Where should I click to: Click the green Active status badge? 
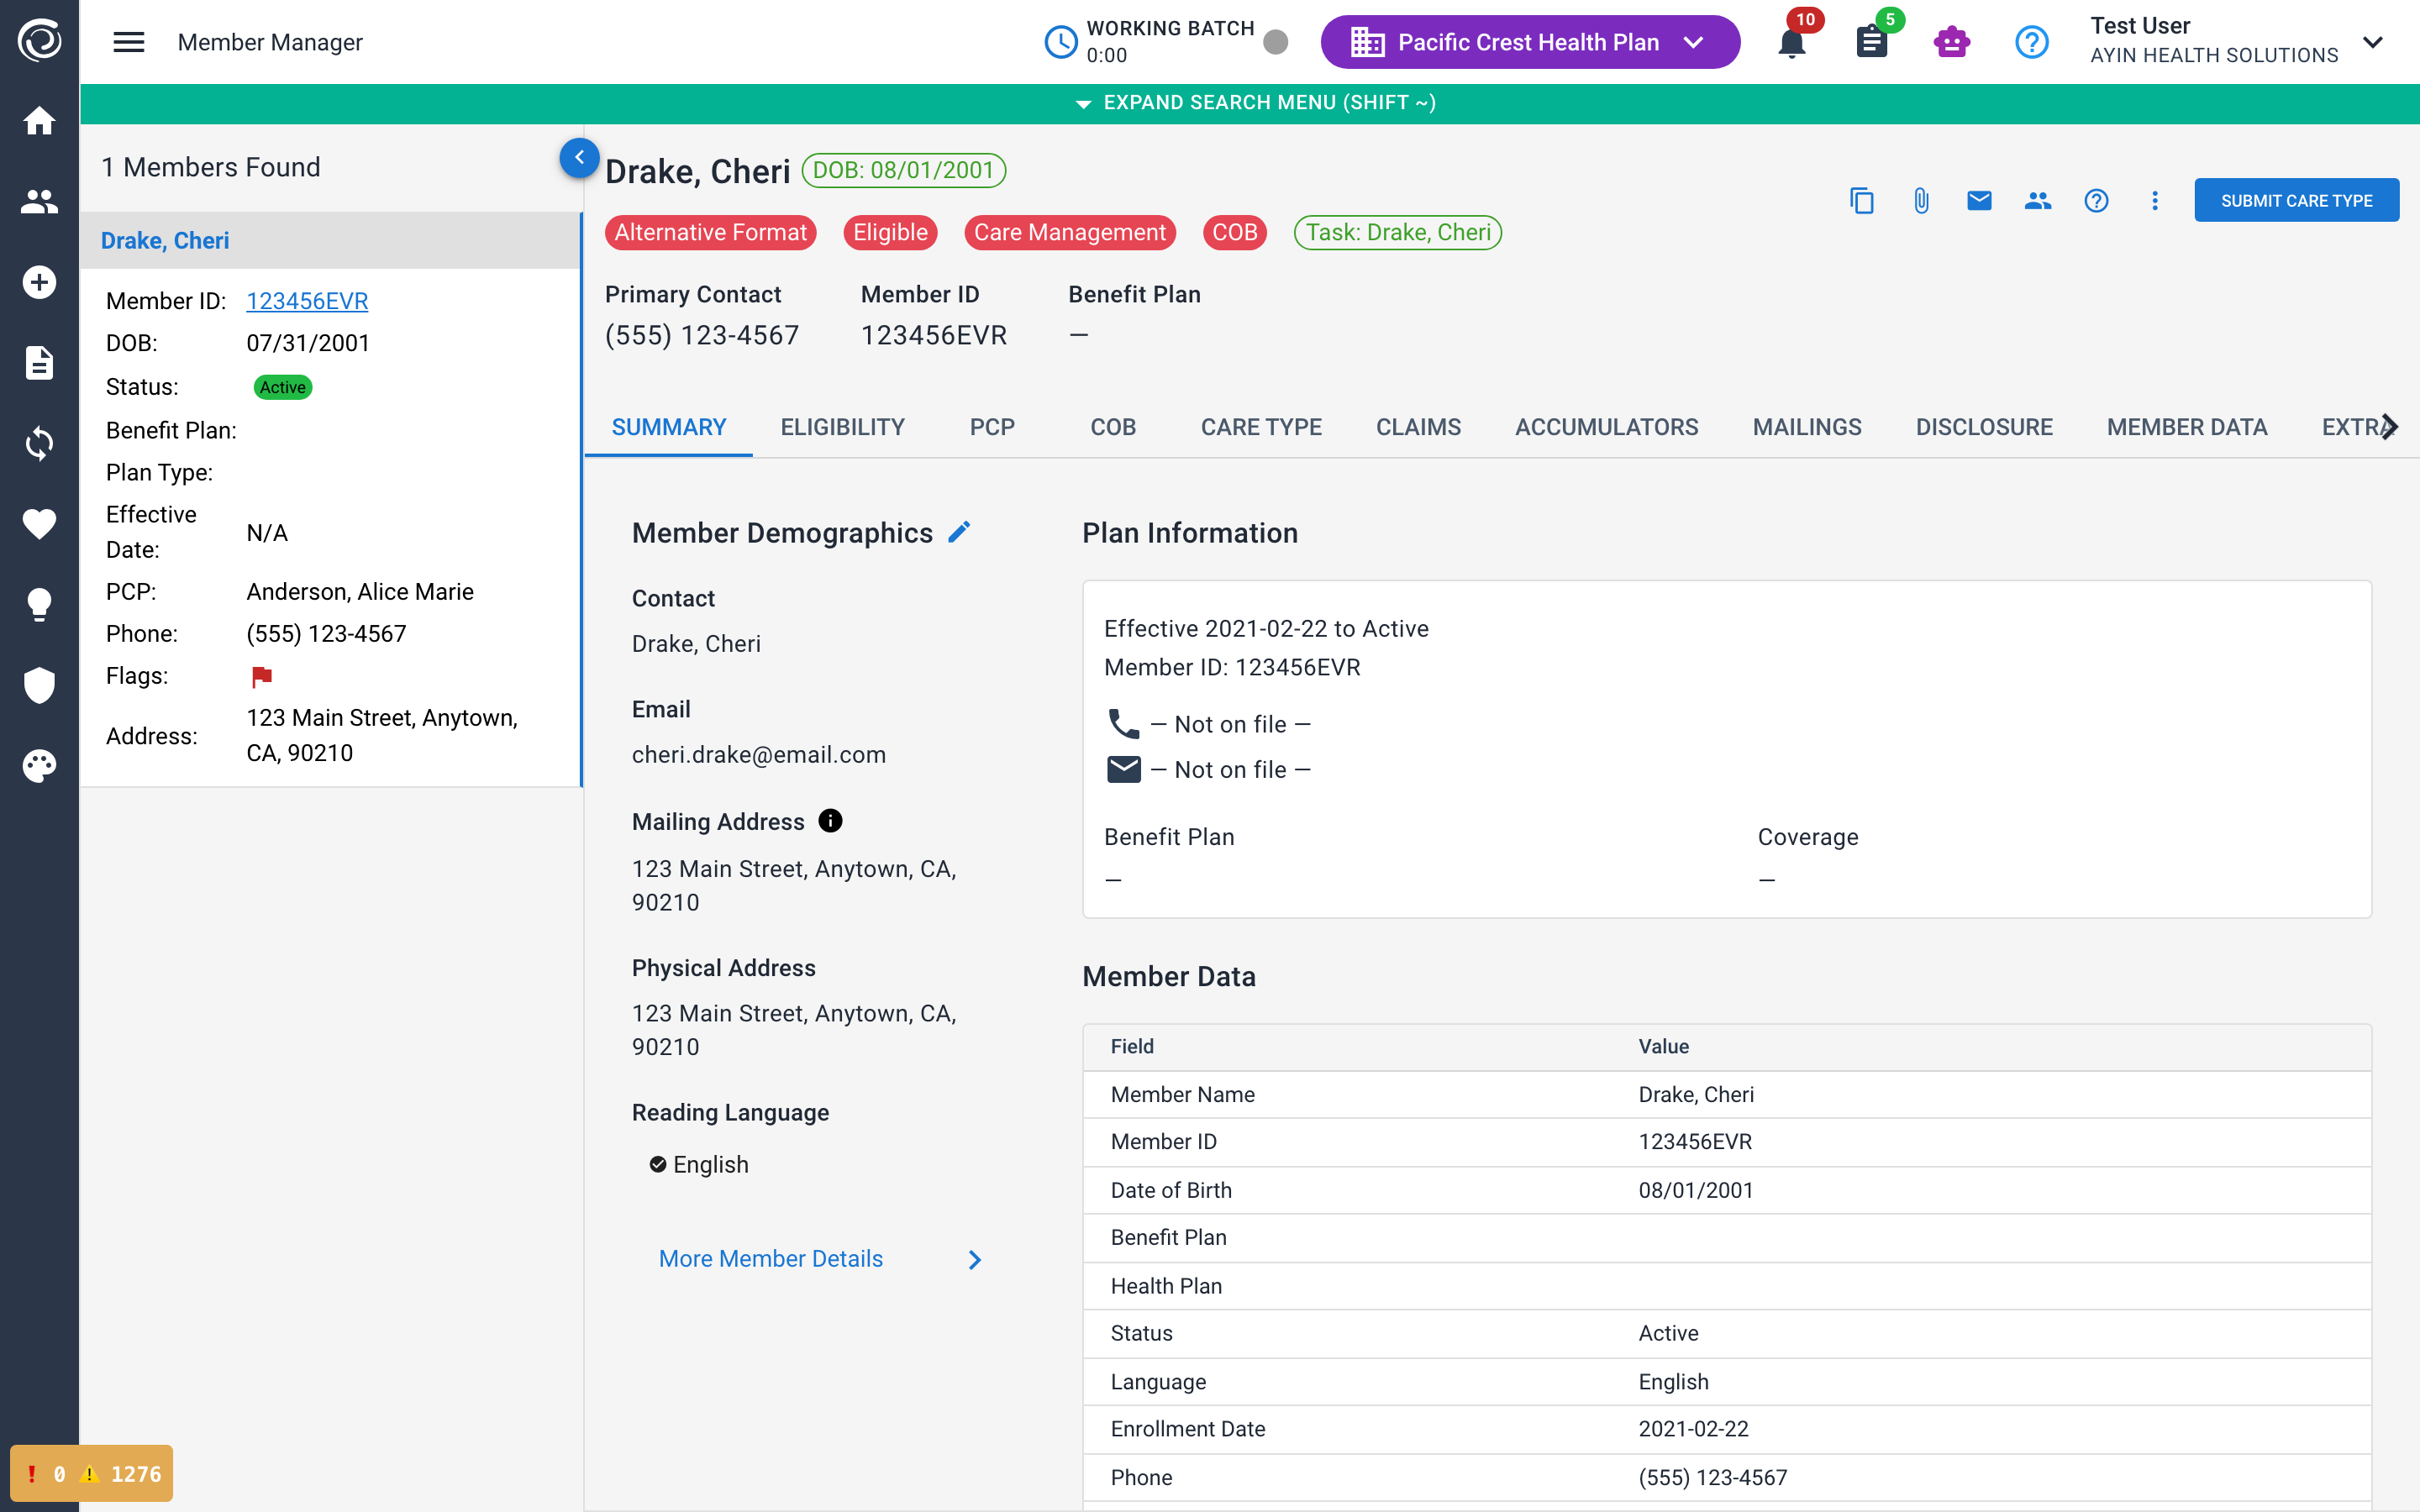(283, 387)
